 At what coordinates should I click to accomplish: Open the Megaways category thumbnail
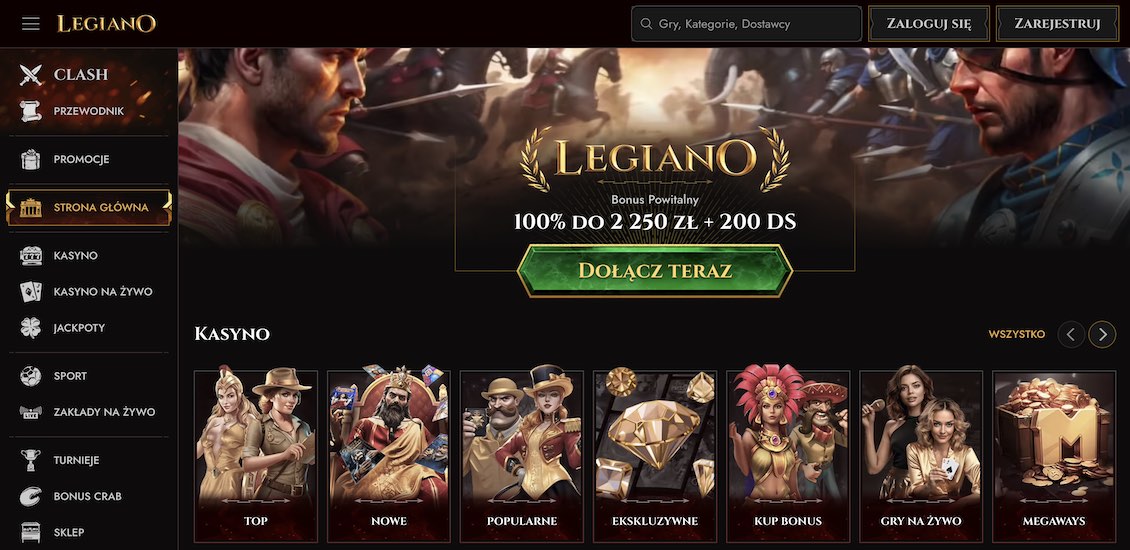[1054, 456]
